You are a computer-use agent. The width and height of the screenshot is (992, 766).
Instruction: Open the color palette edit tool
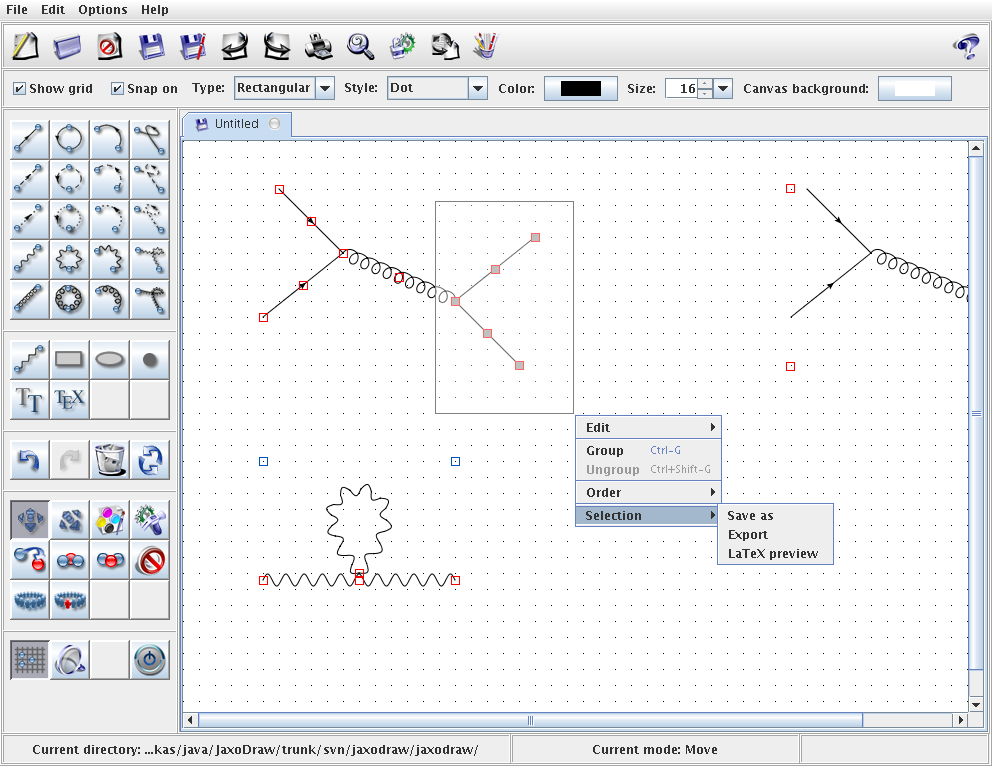pos(110,519)
